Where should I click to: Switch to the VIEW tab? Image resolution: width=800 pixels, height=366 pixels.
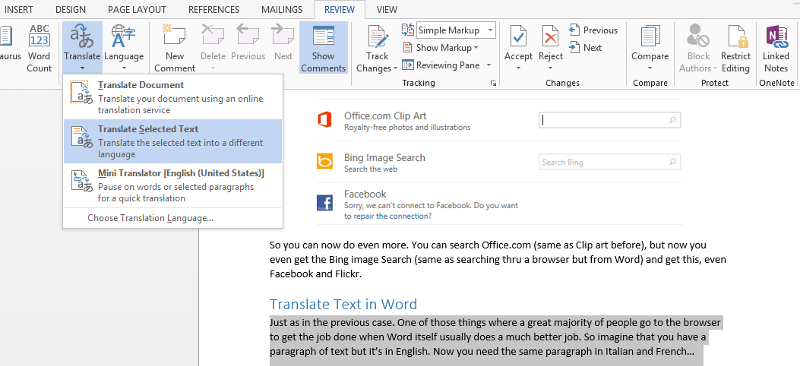[x=387, y=9]
